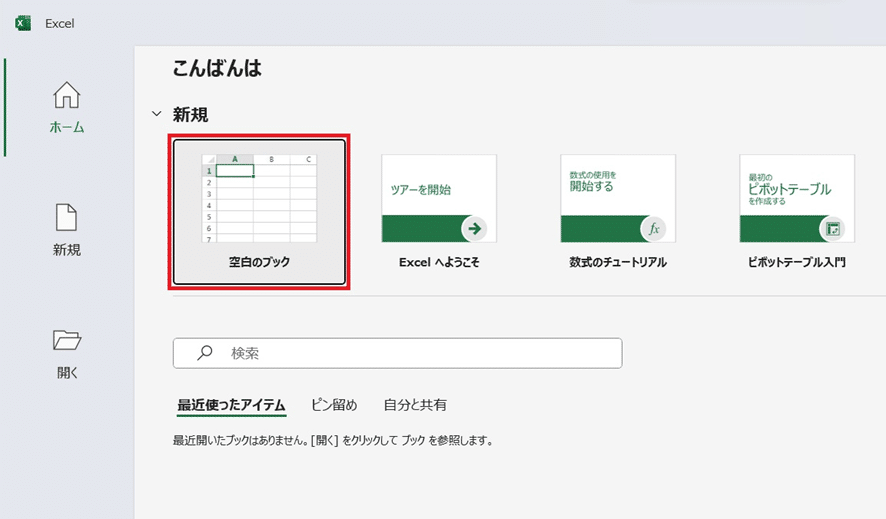Open the Excel へようこそ template

click(439, 211)
